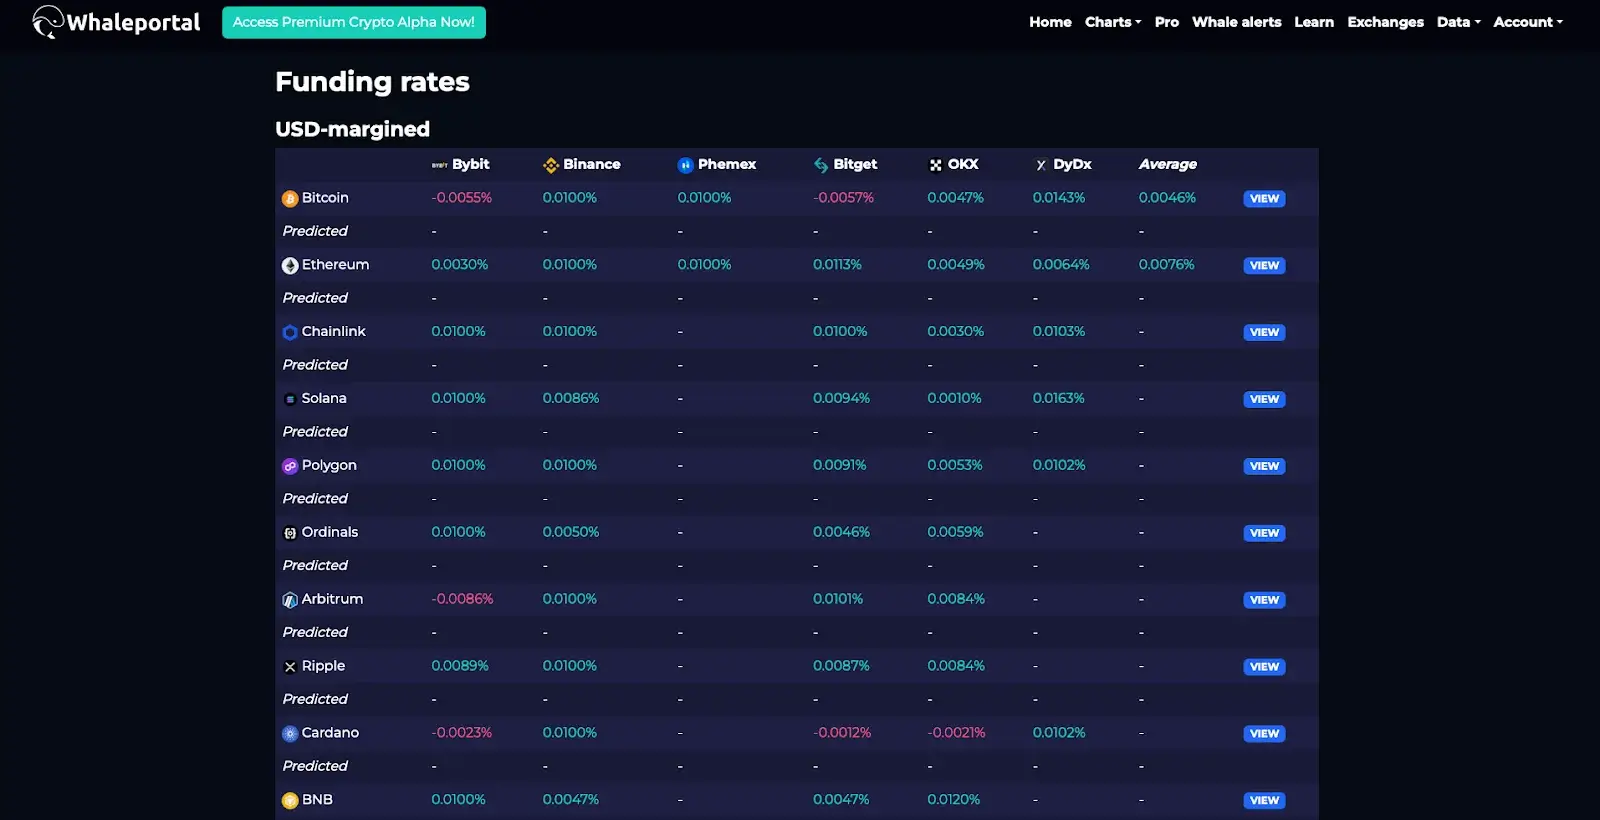Click the Bitget exchange logo
Image resolution: width=1600 pixels, height=820 pixels.
click(821, 165)
